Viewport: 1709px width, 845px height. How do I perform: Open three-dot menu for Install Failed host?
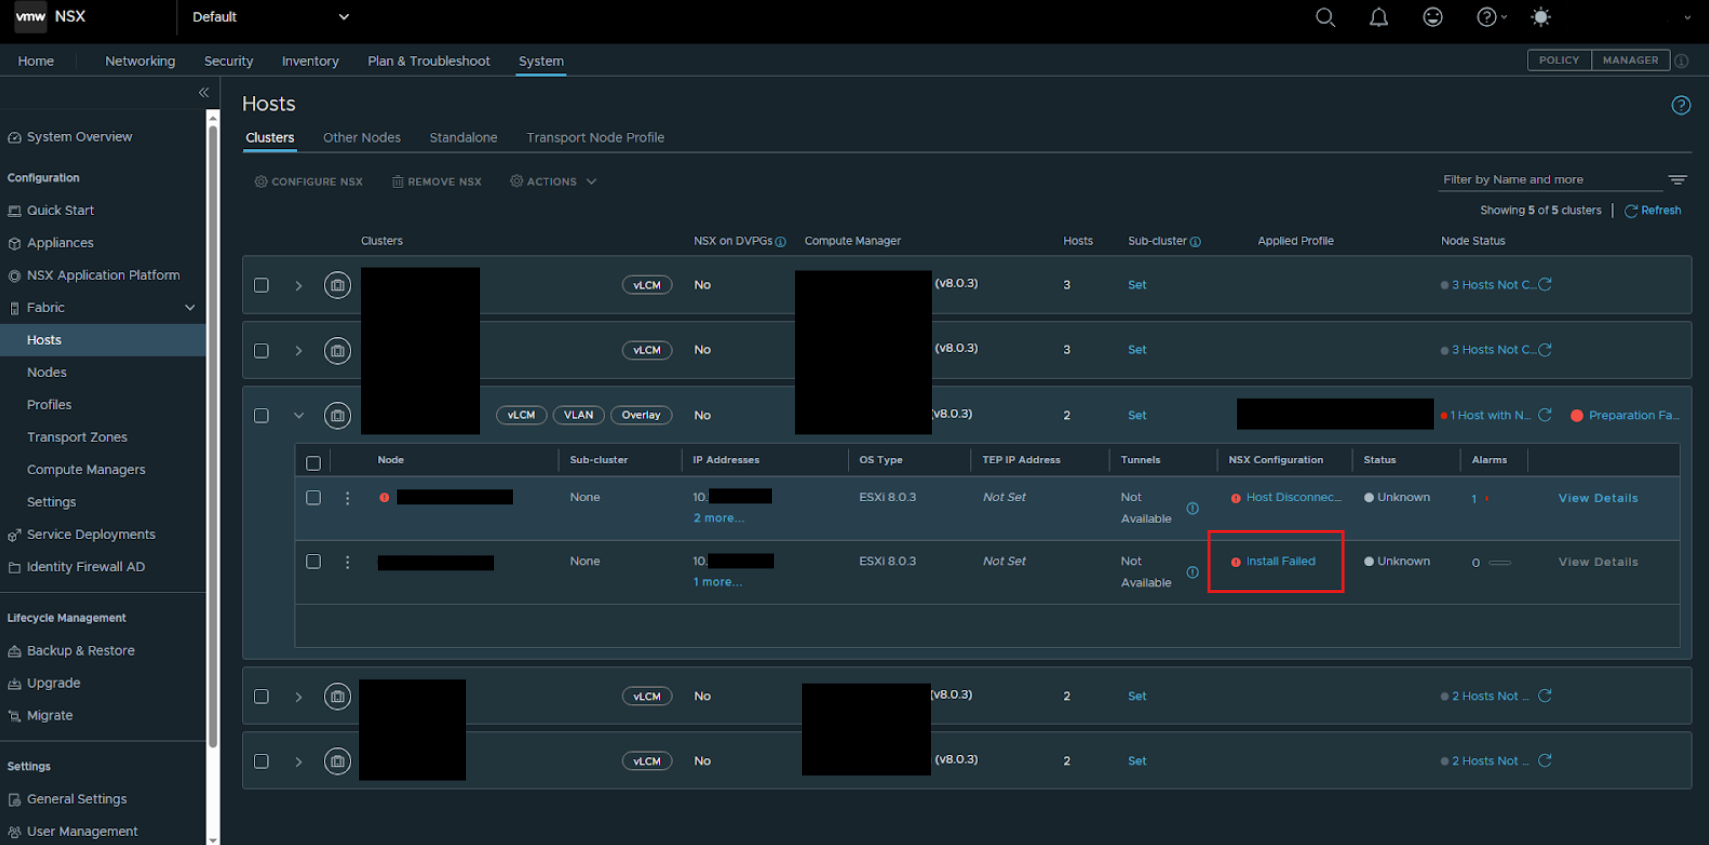coord(347,562)
